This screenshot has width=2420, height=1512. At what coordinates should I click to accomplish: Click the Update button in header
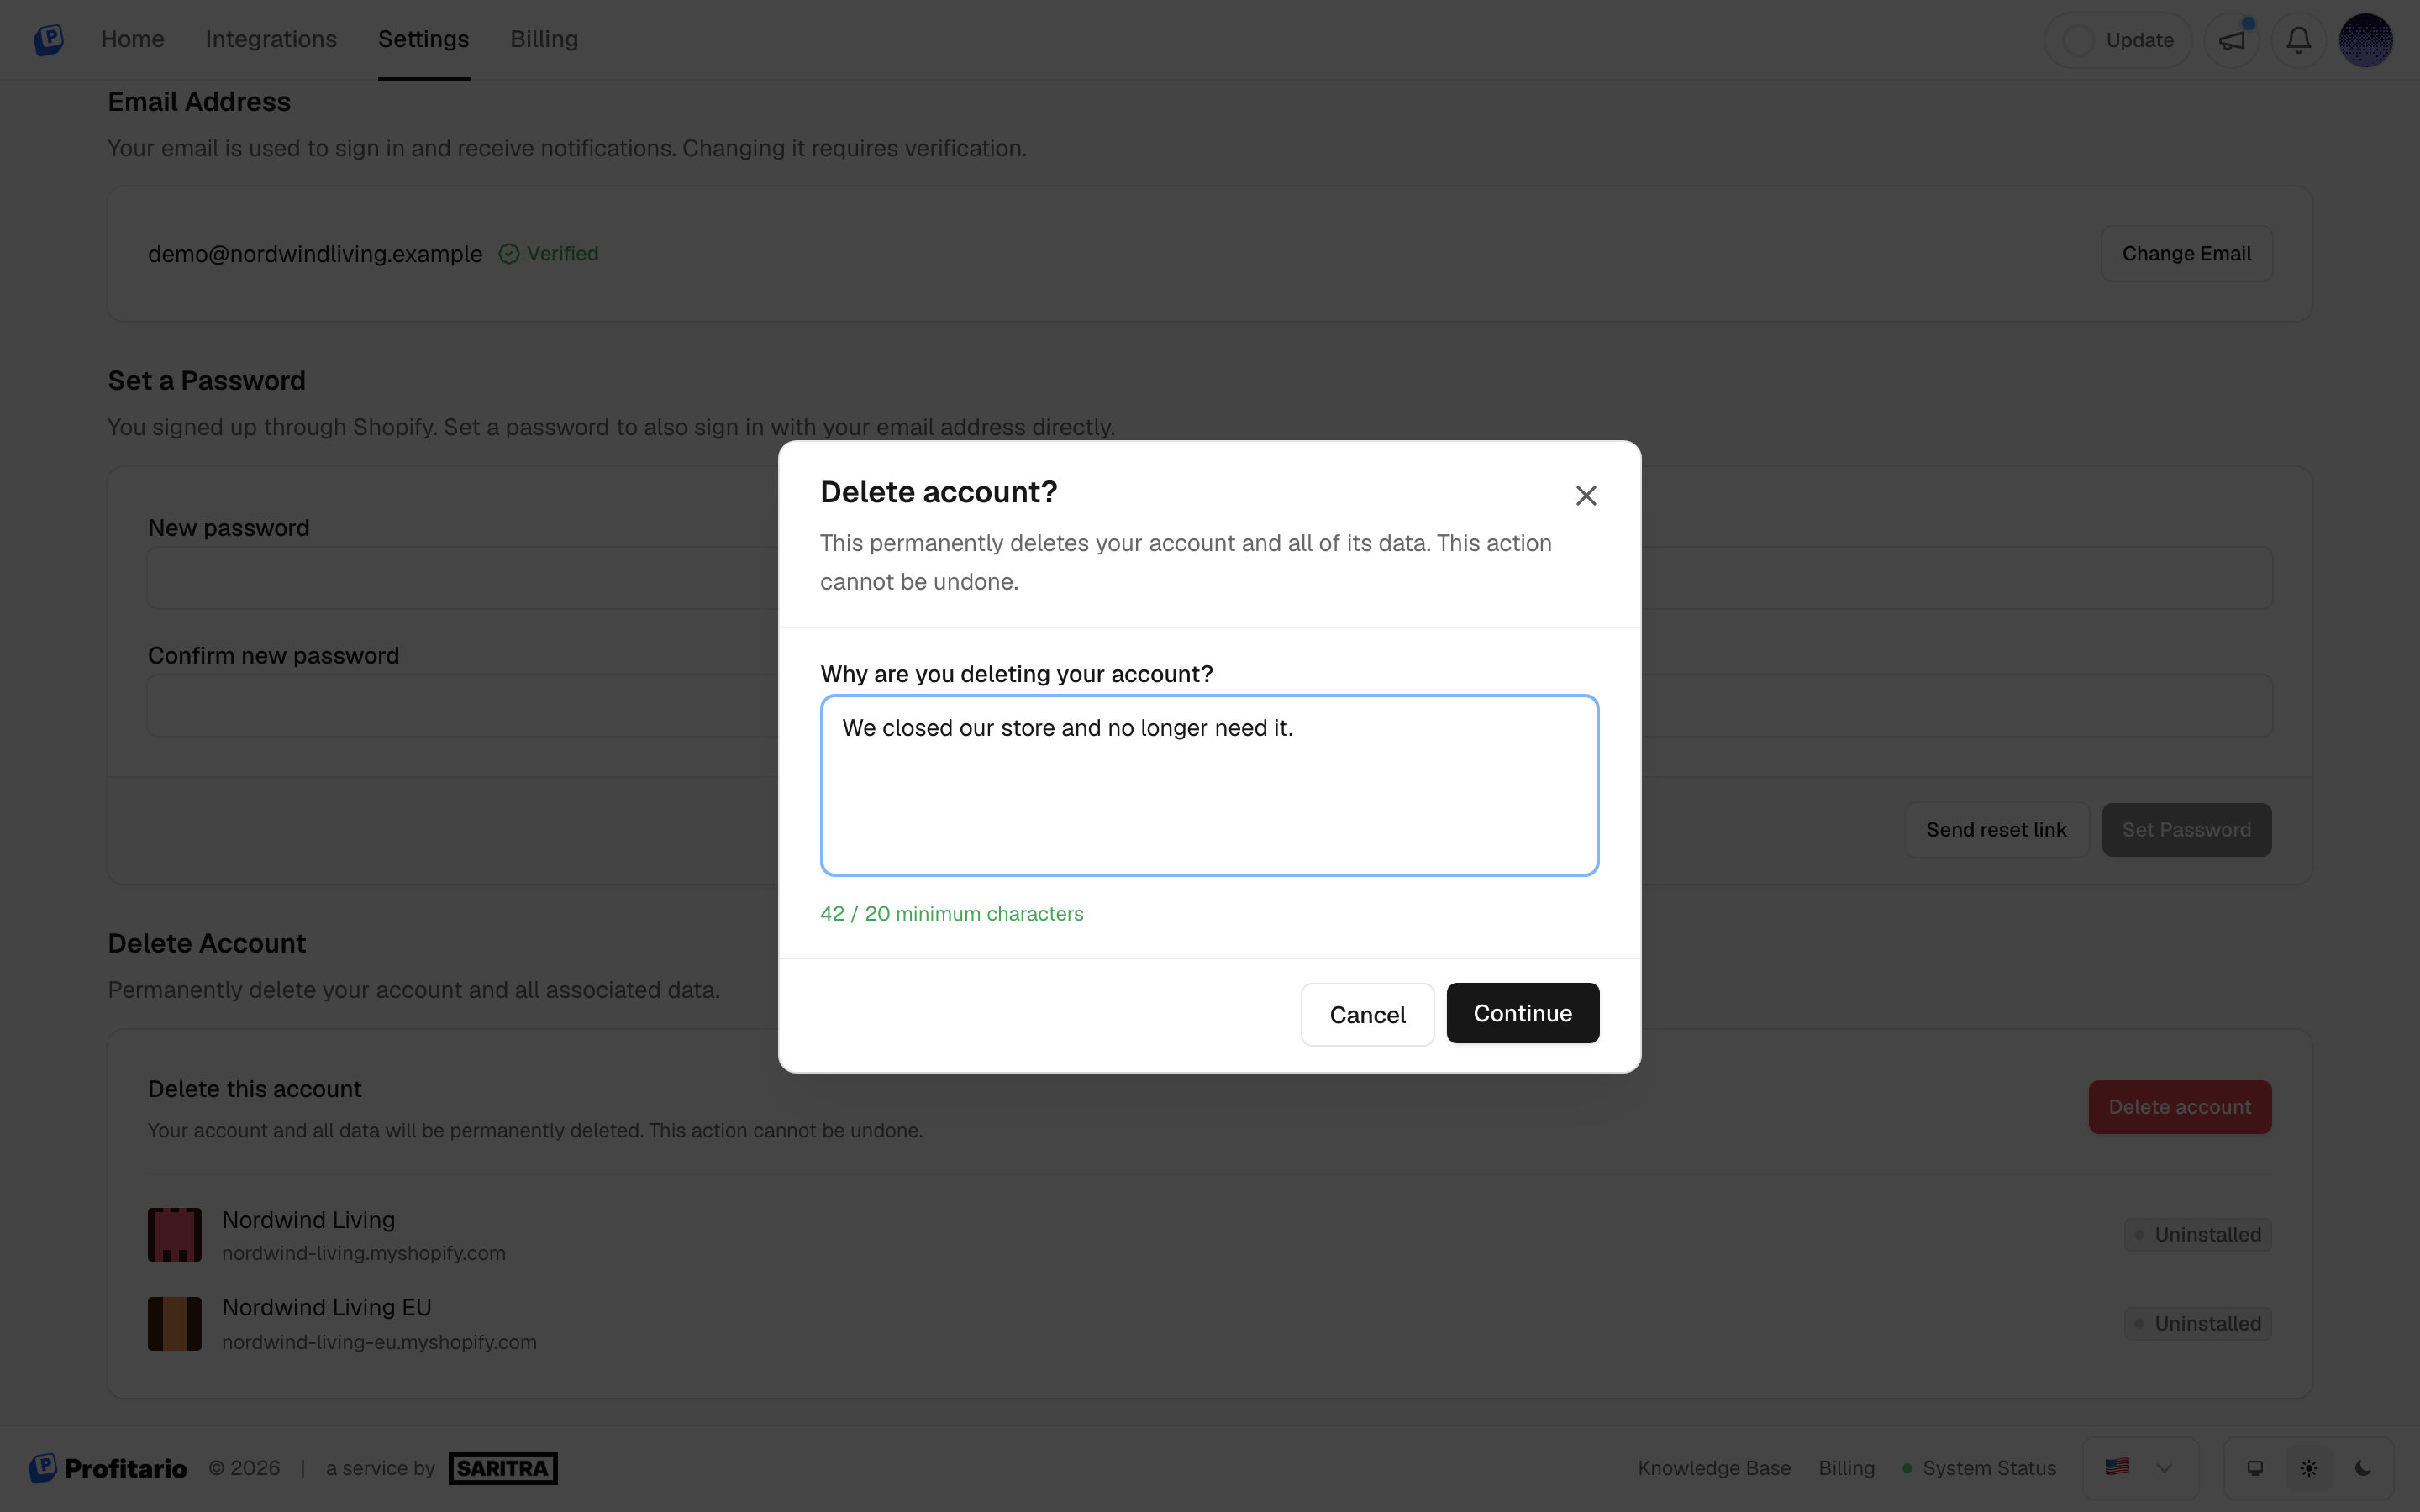2118,40
